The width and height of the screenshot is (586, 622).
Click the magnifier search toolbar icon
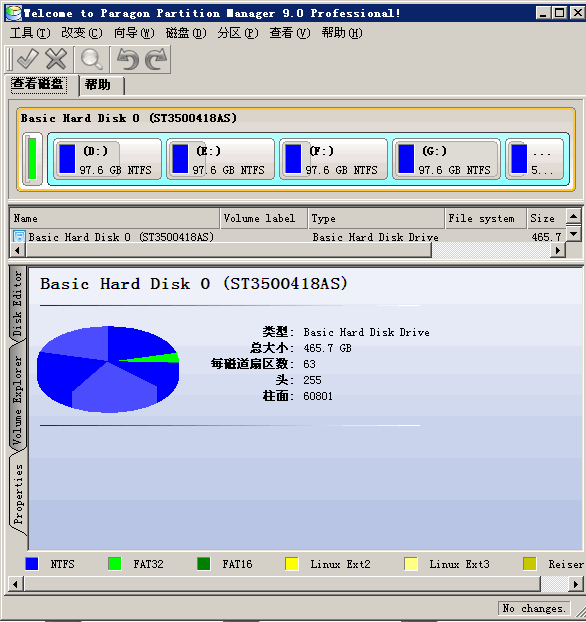click(91, 60)
